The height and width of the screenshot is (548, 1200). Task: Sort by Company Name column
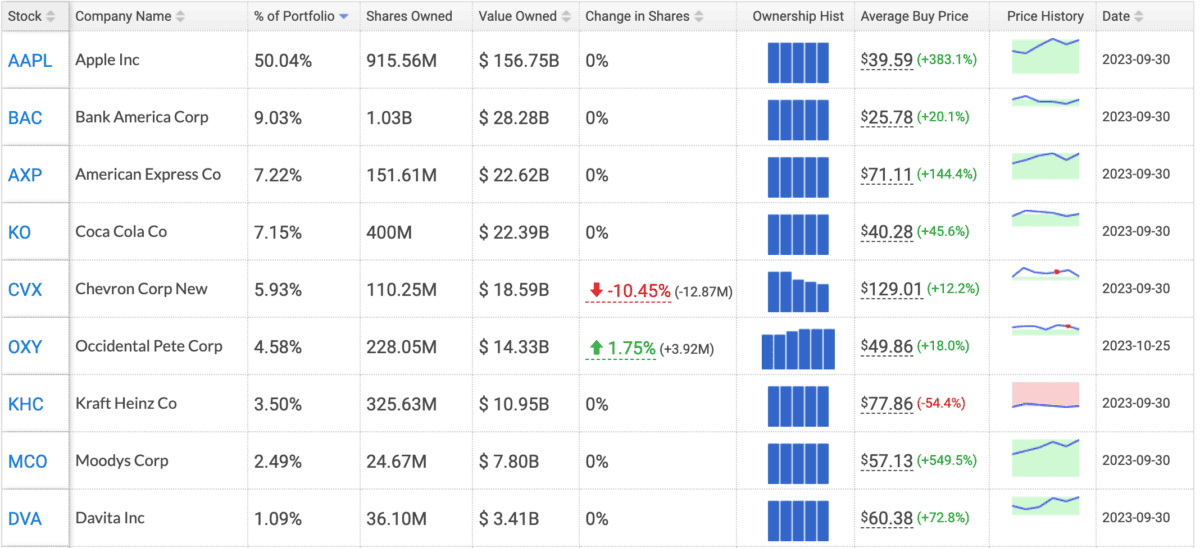click(x=129, y=16)
